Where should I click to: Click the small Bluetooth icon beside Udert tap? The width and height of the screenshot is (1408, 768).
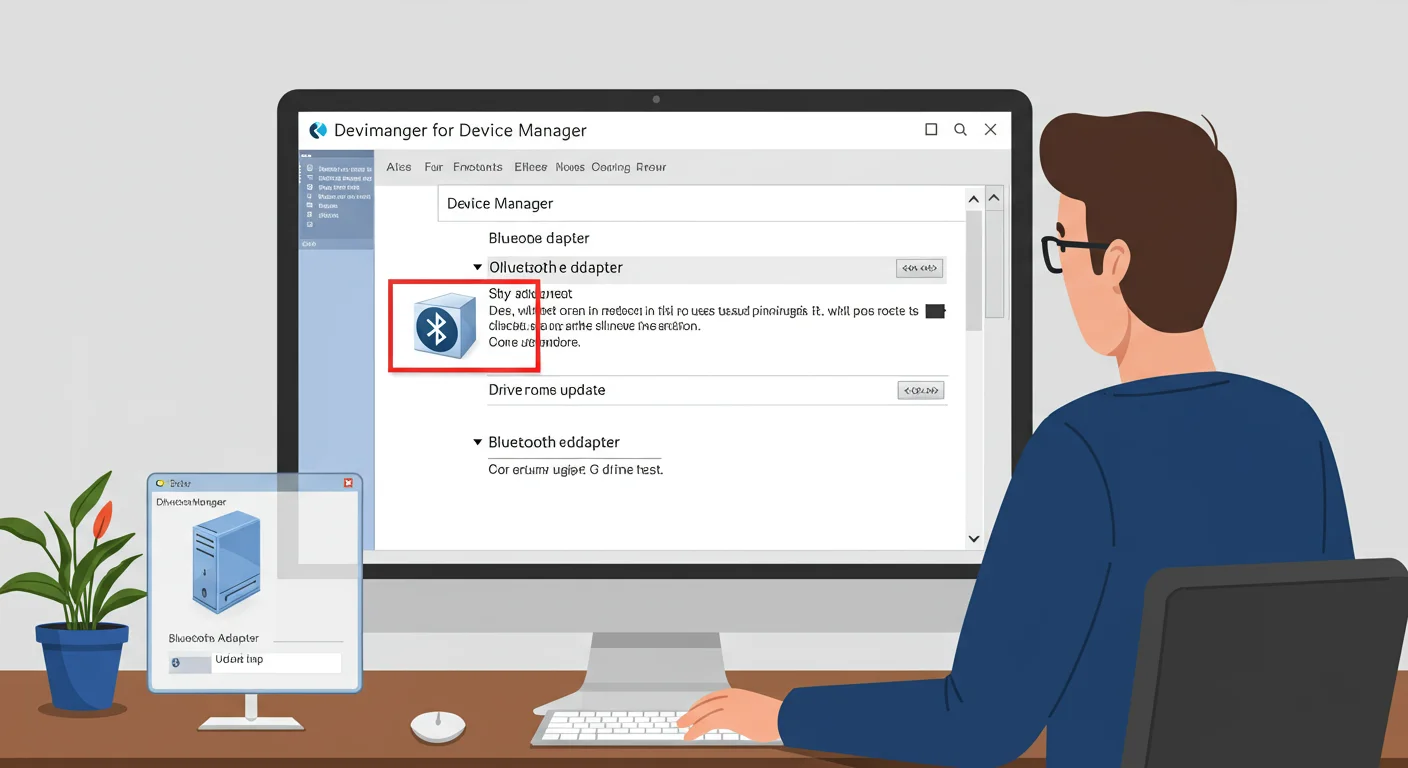pos(177,662)
